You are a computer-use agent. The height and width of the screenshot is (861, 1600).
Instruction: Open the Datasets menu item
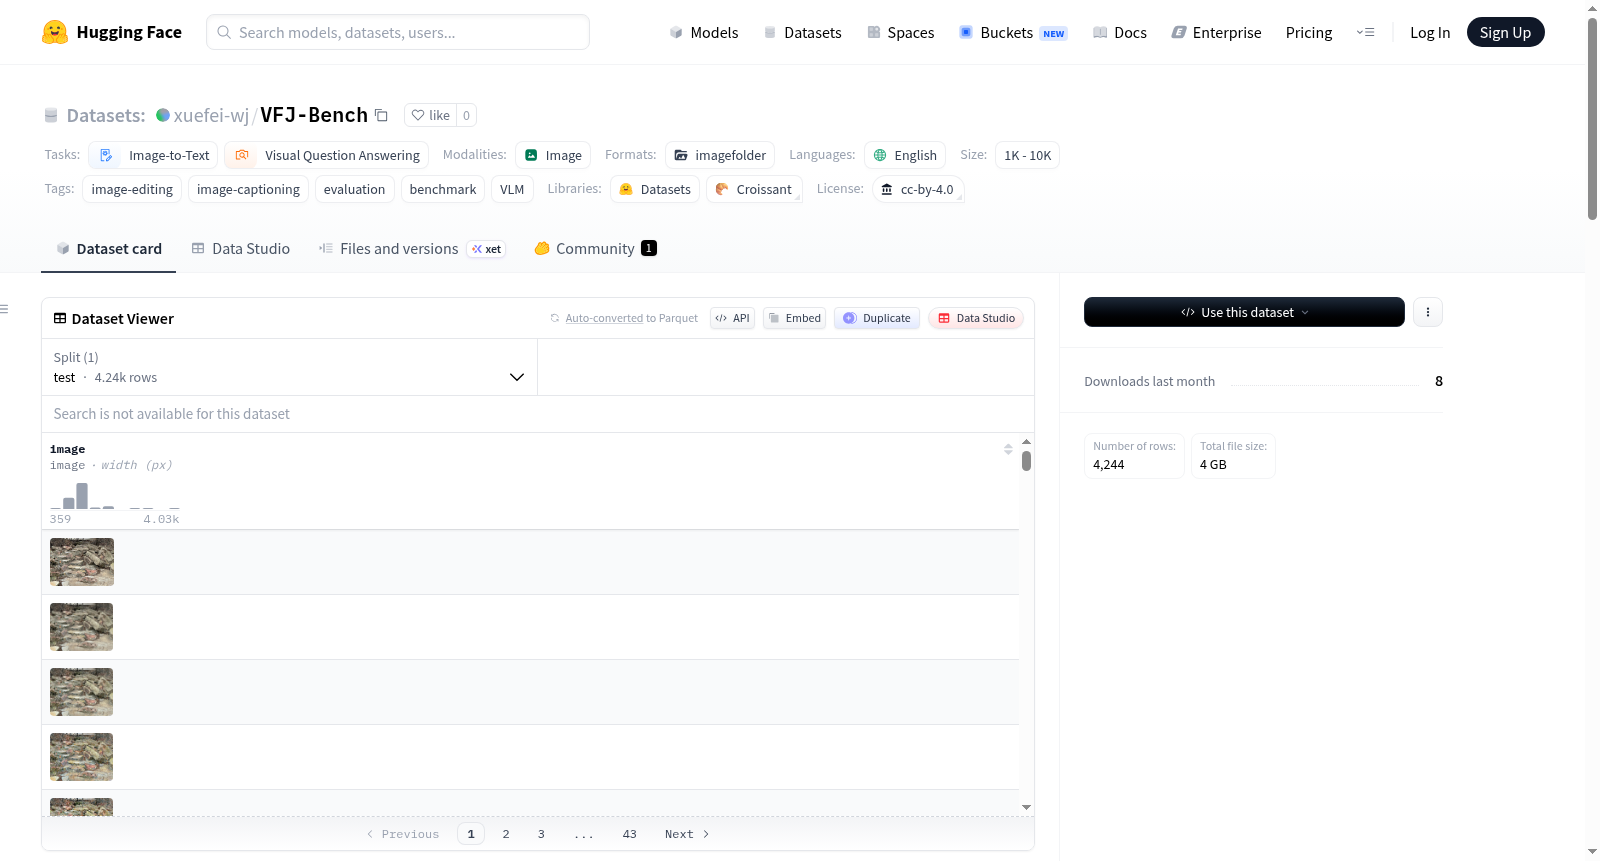coord(802,32)
